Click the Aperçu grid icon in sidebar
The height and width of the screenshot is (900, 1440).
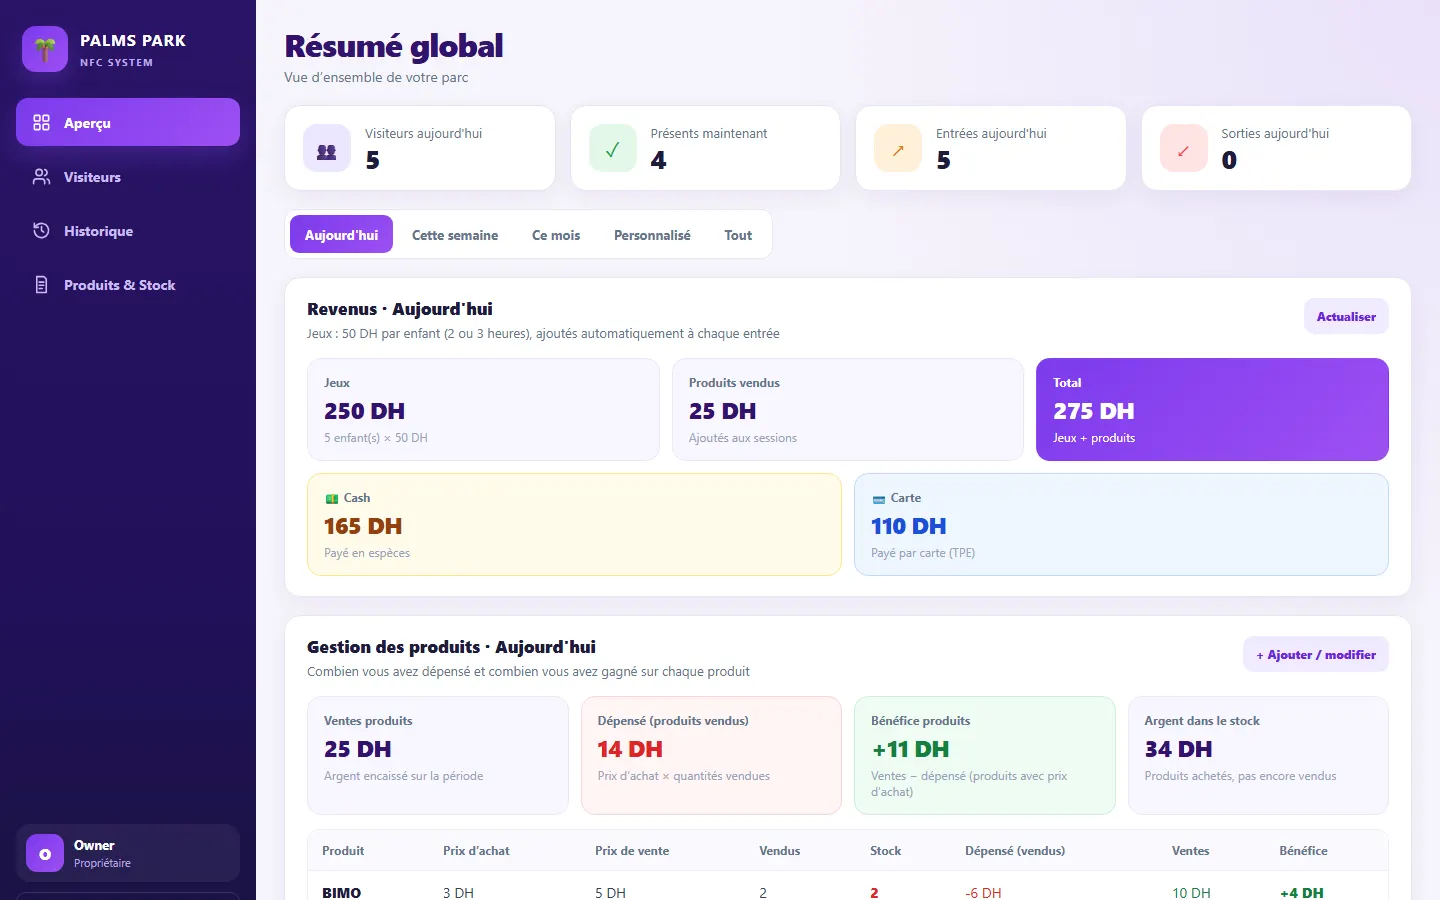(41, 123)
